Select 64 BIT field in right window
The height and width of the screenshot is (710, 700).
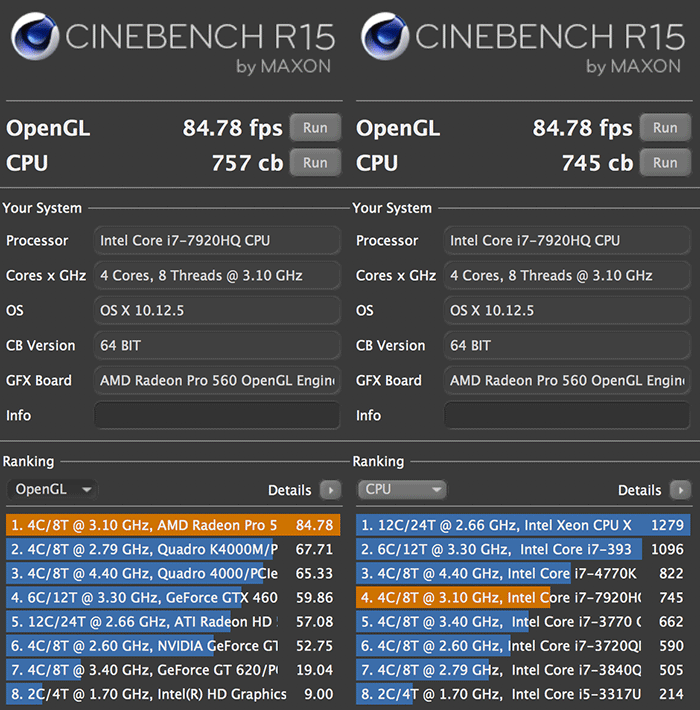point(567,345)
